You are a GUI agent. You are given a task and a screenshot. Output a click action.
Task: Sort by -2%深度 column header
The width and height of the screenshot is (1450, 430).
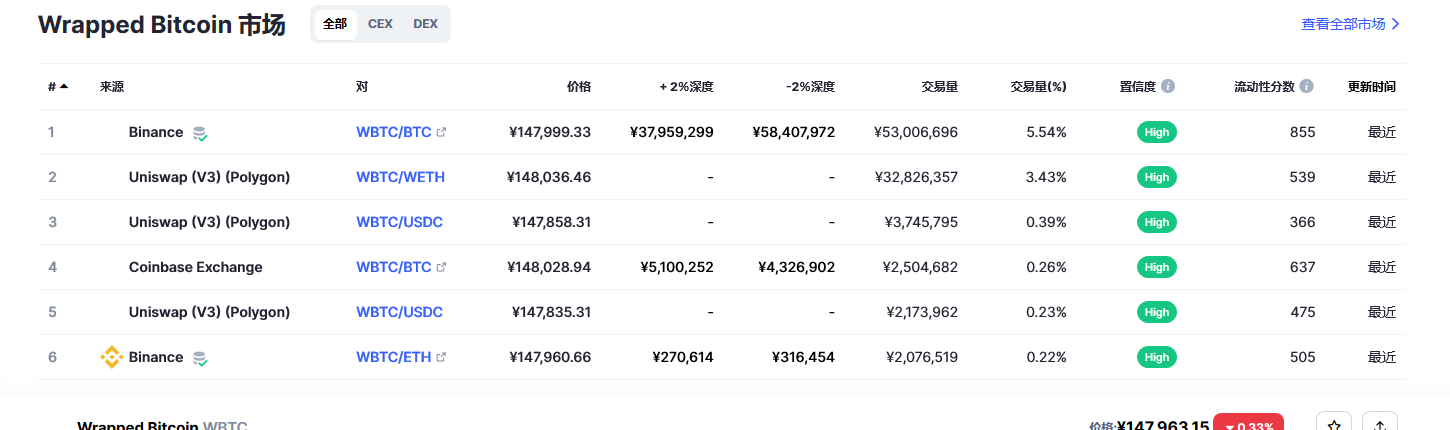click(810, 87)
